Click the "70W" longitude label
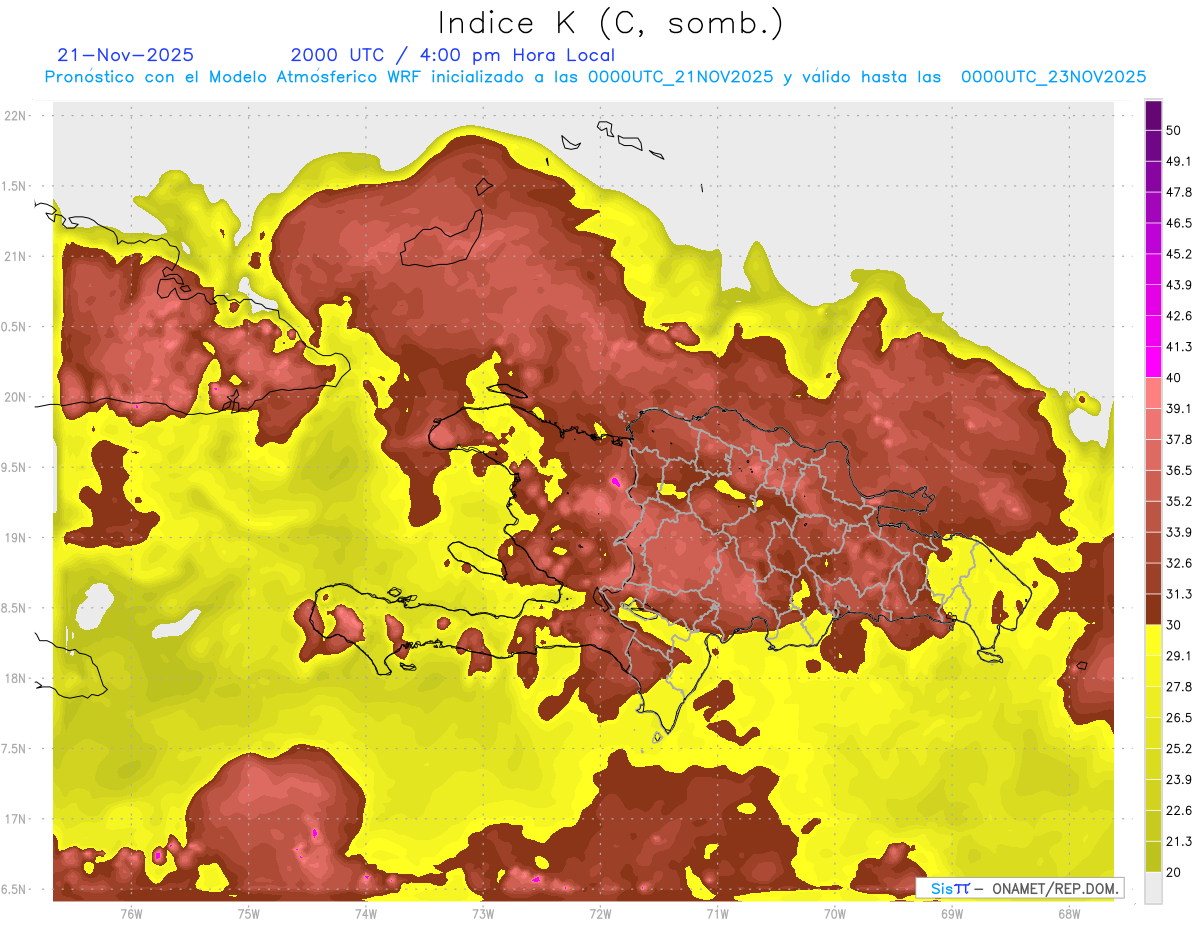The height and width of the screenshot is (927, 1200). coord(835,914)
